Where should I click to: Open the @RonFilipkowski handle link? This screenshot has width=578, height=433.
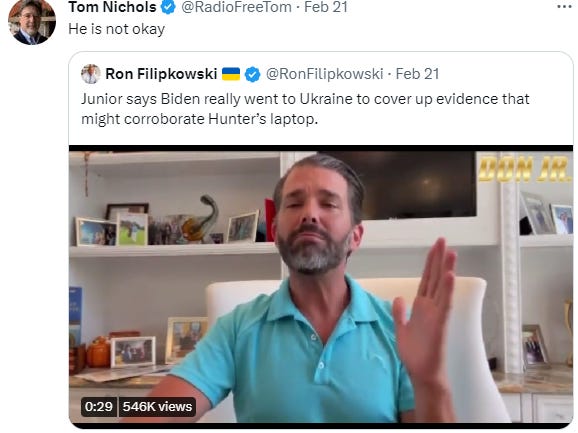point(324,74)
